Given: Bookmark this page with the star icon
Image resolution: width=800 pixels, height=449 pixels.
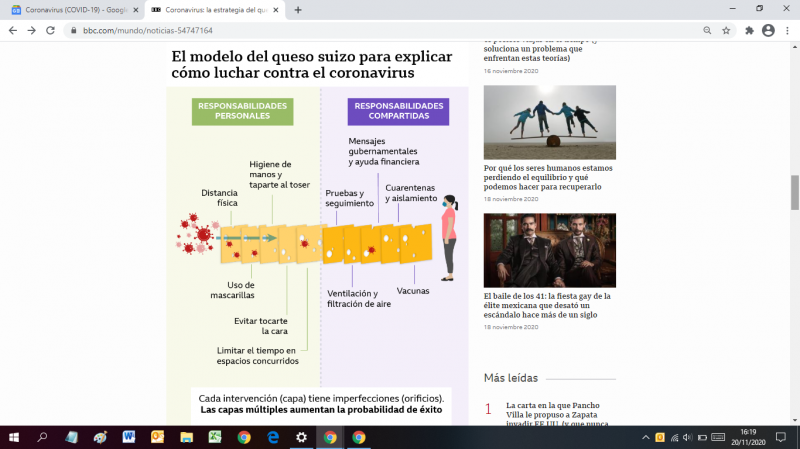Looking at the screenshot, I should pos(726,30).
